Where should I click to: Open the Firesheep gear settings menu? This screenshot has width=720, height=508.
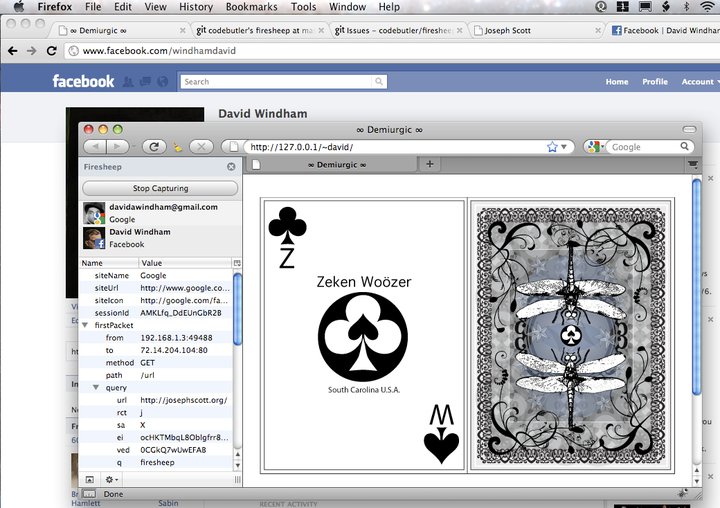pyautogui.click(x=112, y=480)
